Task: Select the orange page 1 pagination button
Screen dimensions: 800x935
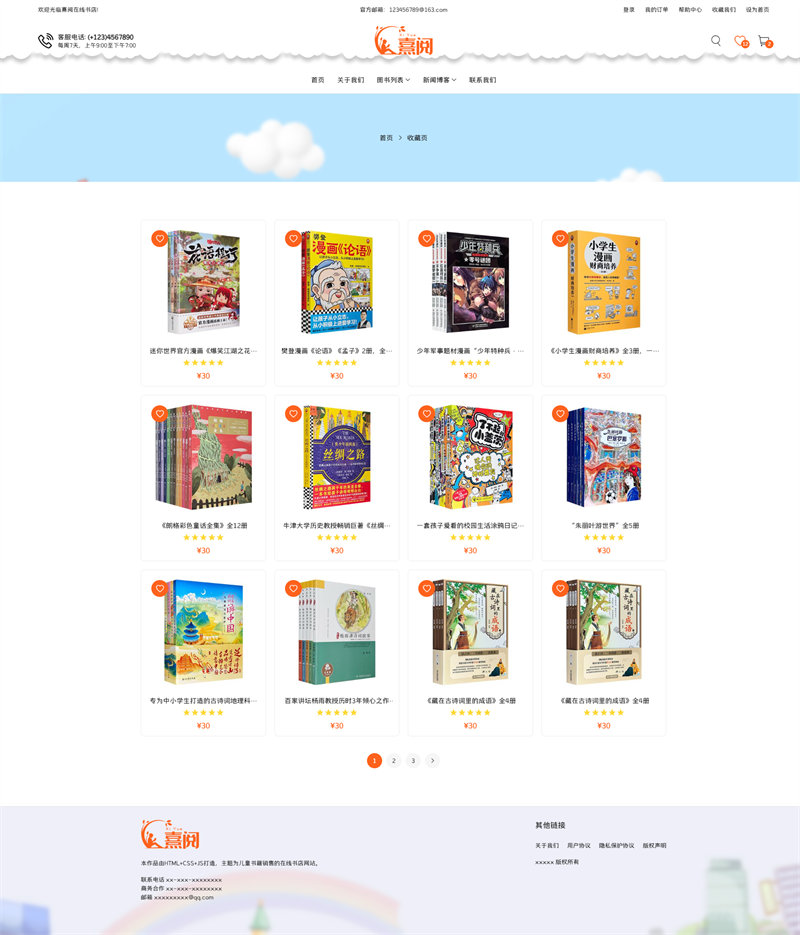Action: pyautogui.click(x=374, y=760)
